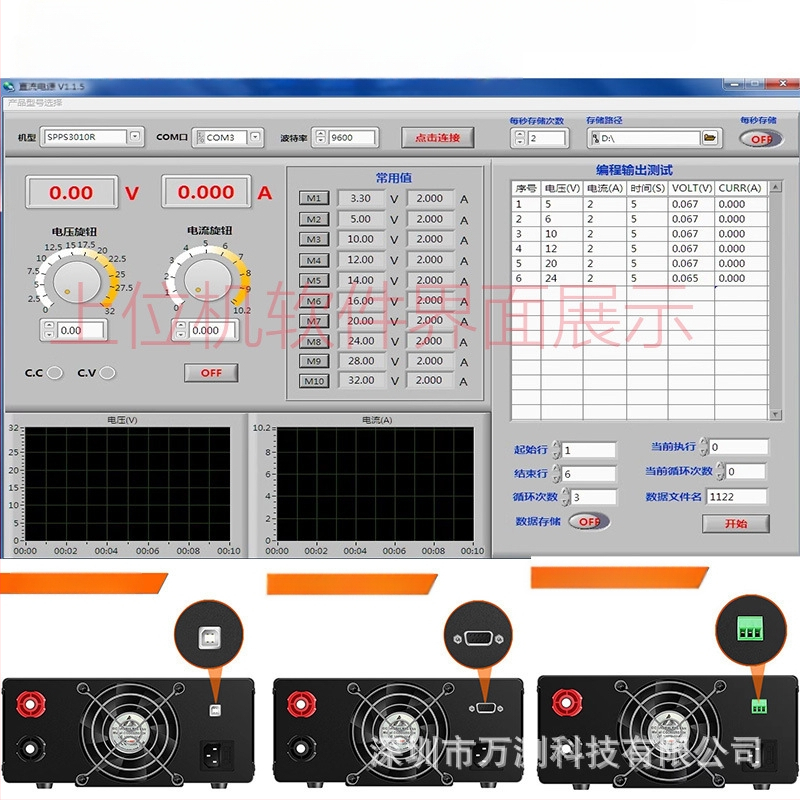Select the M3 preset for 10.00 V
The image size is (800, 800).
(x=313, y=240)
